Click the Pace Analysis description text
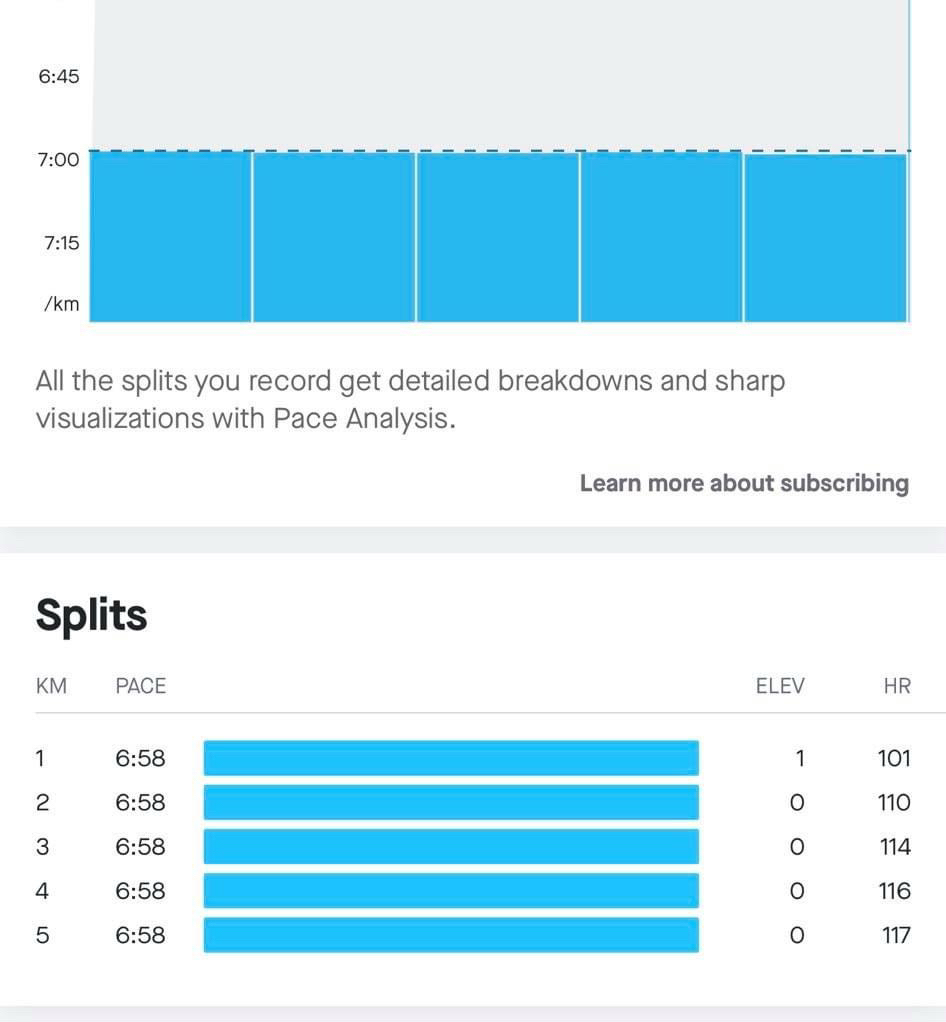Image resolution: width=946 pixels, height=1022 pixels. click(410, 400)
